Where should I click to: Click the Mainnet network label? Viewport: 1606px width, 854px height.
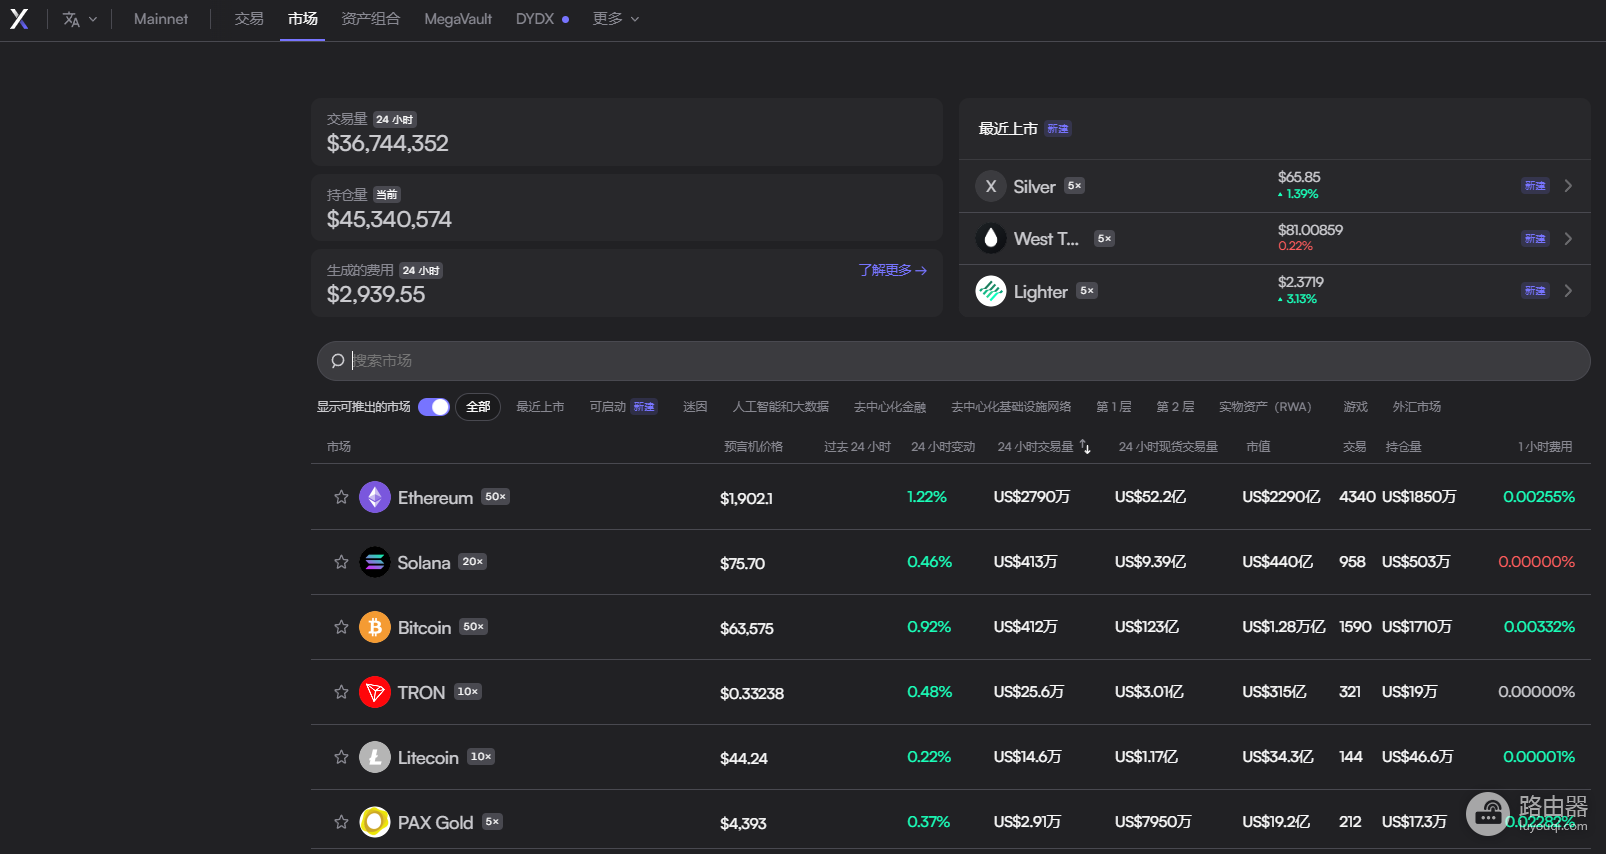(161, 19)
